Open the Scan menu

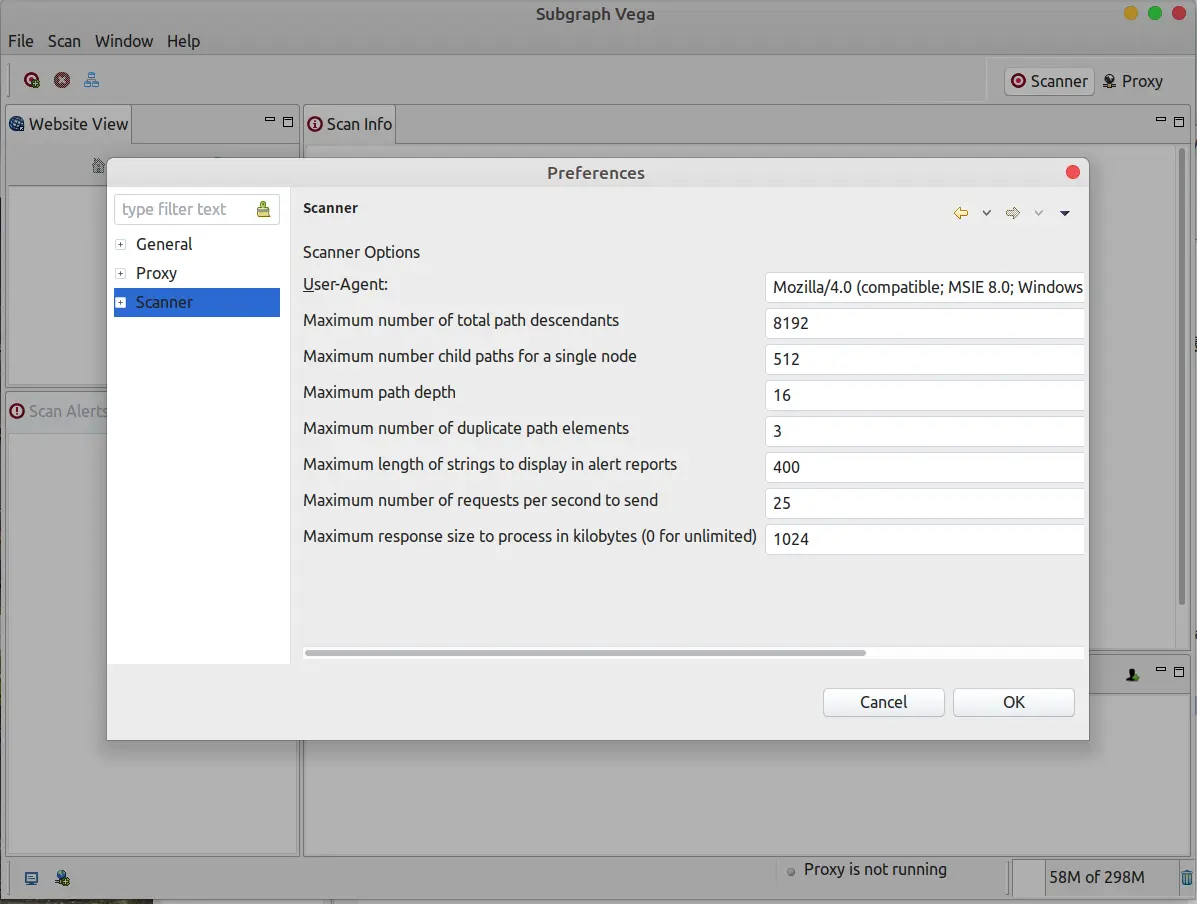coord(64,41)
